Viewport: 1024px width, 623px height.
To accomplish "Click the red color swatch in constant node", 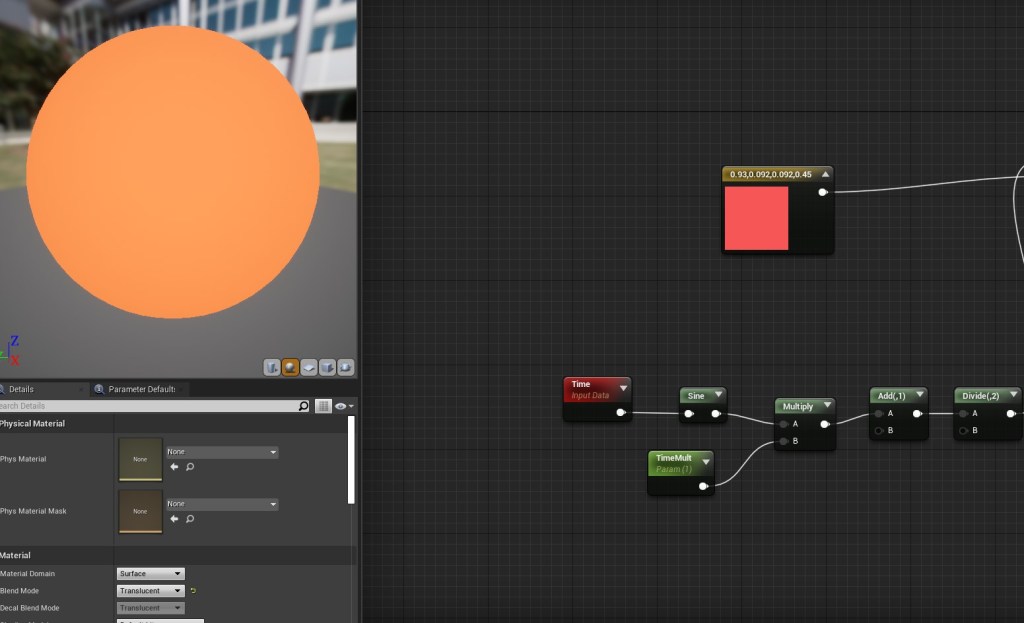I will coord(756,218).
